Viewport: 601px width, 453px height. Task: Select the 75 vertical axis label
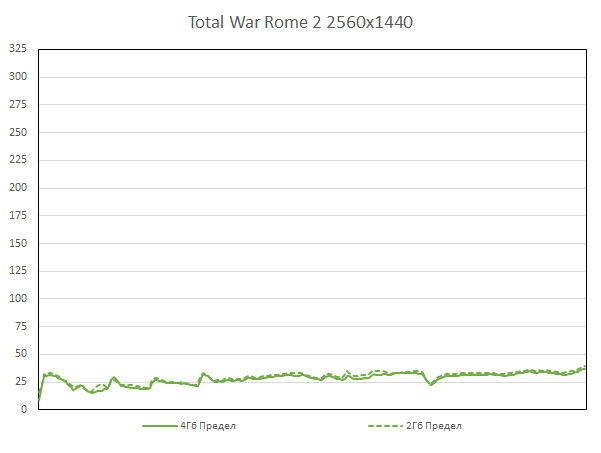(x=20, y=326)
